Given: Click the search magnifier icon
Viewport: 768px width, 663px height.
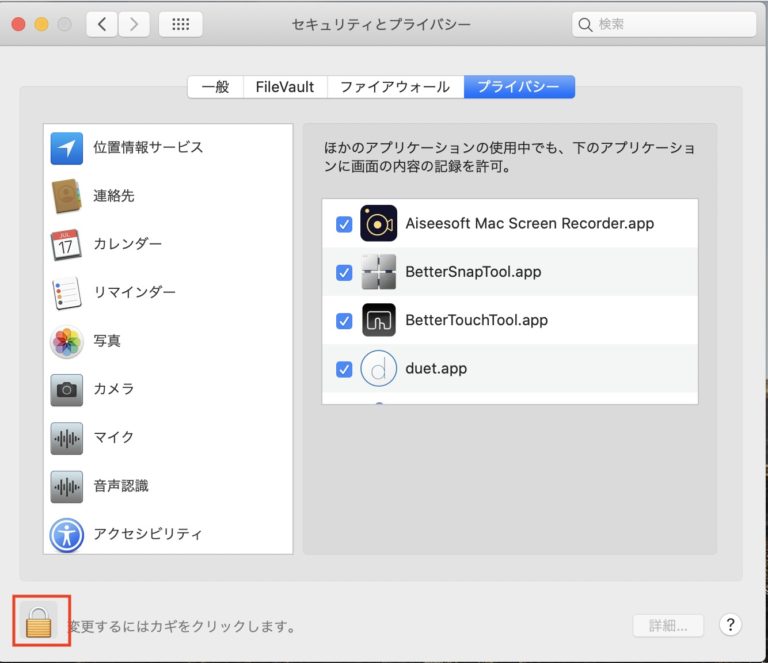Looking at the screenshot, I should [x=585, y=24].
